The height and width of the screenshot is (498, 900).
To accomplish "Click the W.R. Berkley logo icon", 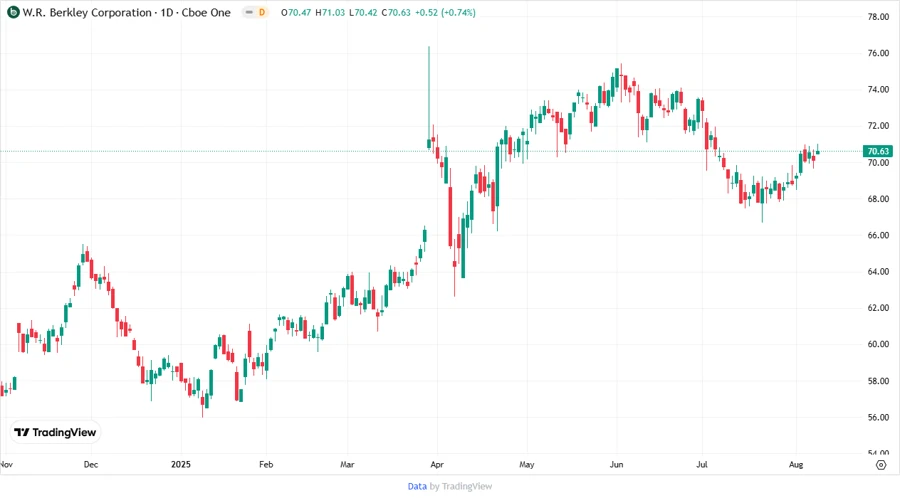I will [13, 12].
